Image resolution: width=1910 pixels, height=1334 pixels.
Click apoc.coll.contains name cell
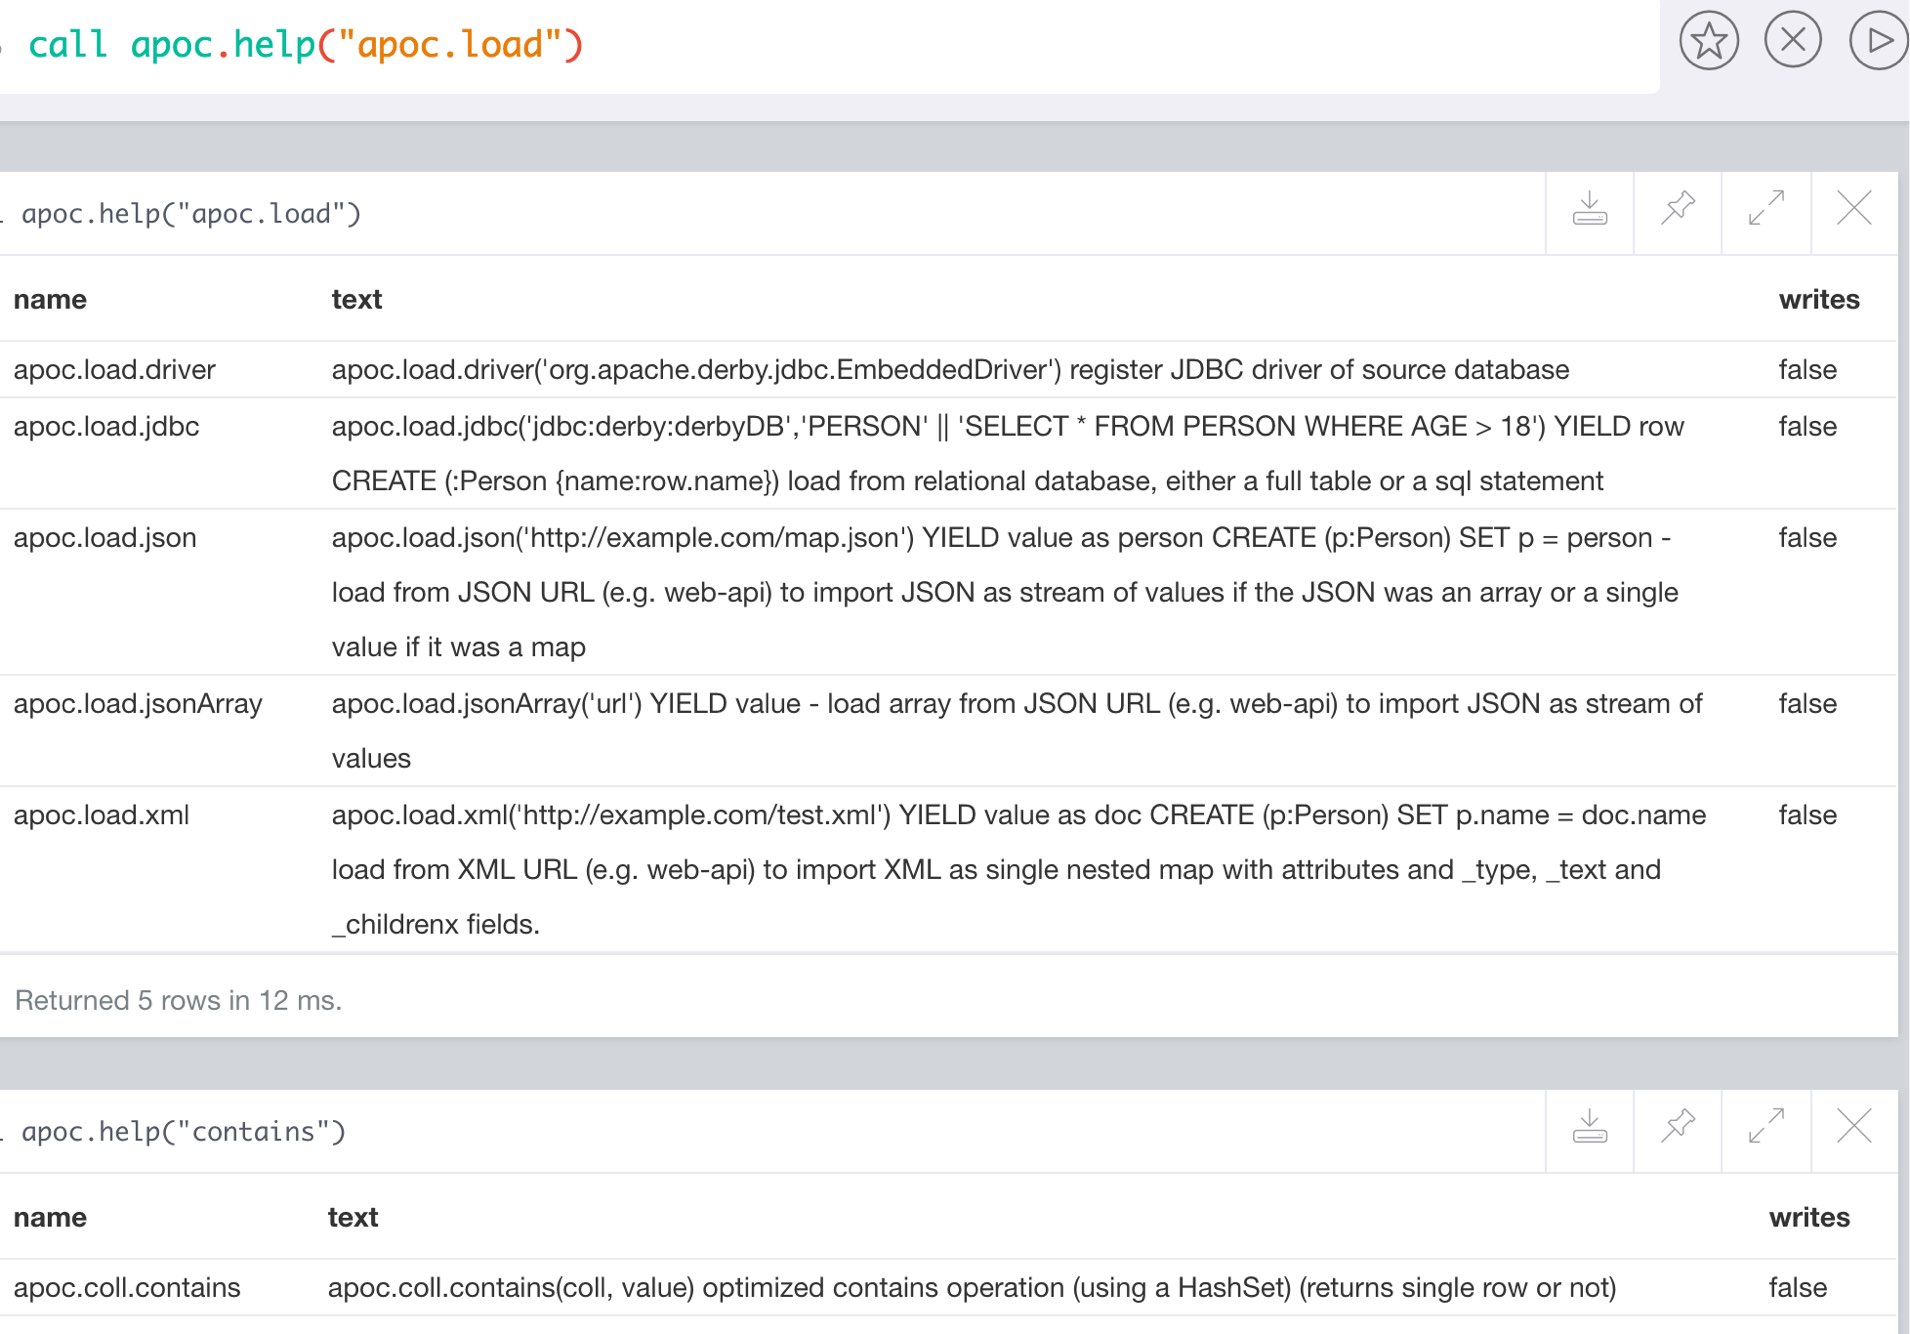pos(127,1288)
